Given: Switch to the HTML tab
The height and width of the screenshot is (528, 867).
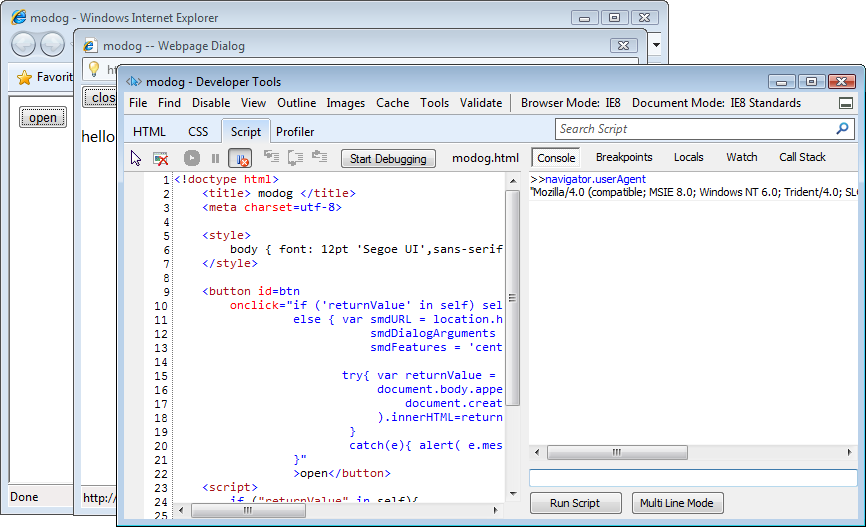Looking at the screenshot, I should tap(149, 132).
